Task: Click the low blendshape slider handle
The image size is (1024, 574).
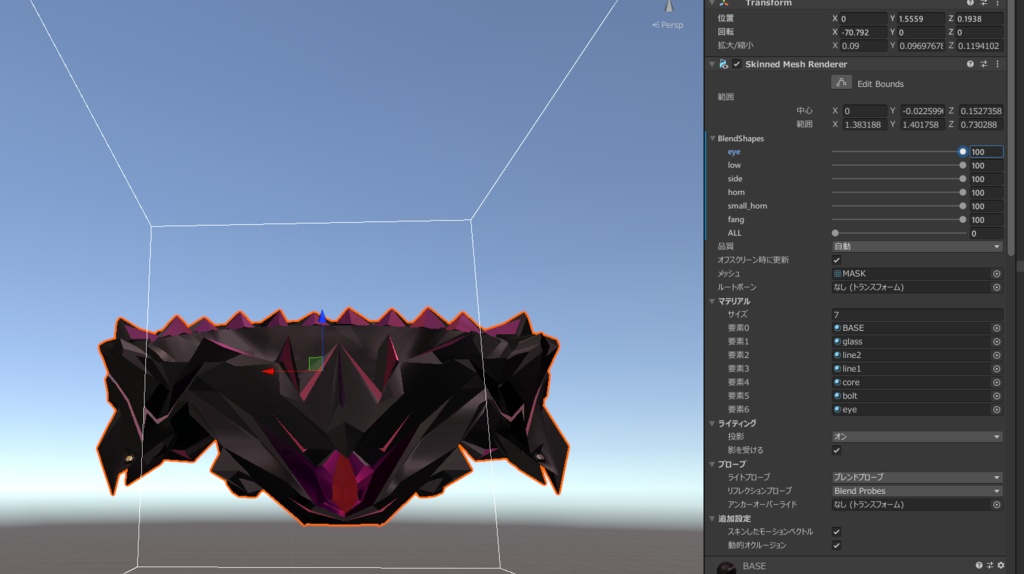Action: [x=963, y=165]
